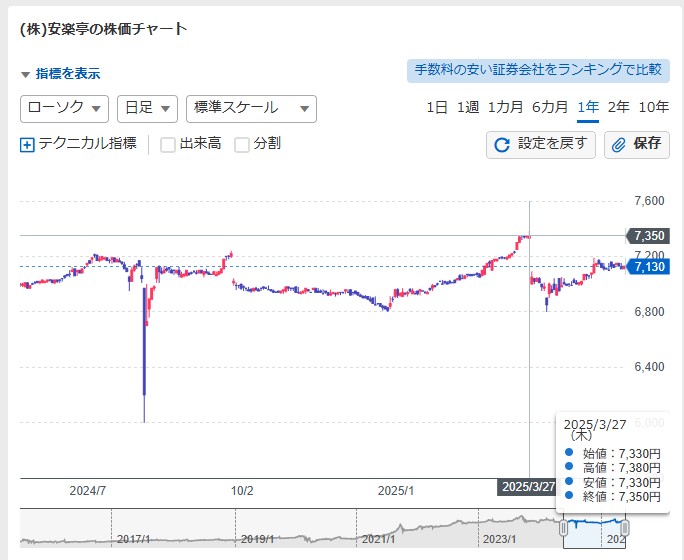
Task: Click the 設定を戻す reset button
Action: pyautogui.click(x=541, y=145)
